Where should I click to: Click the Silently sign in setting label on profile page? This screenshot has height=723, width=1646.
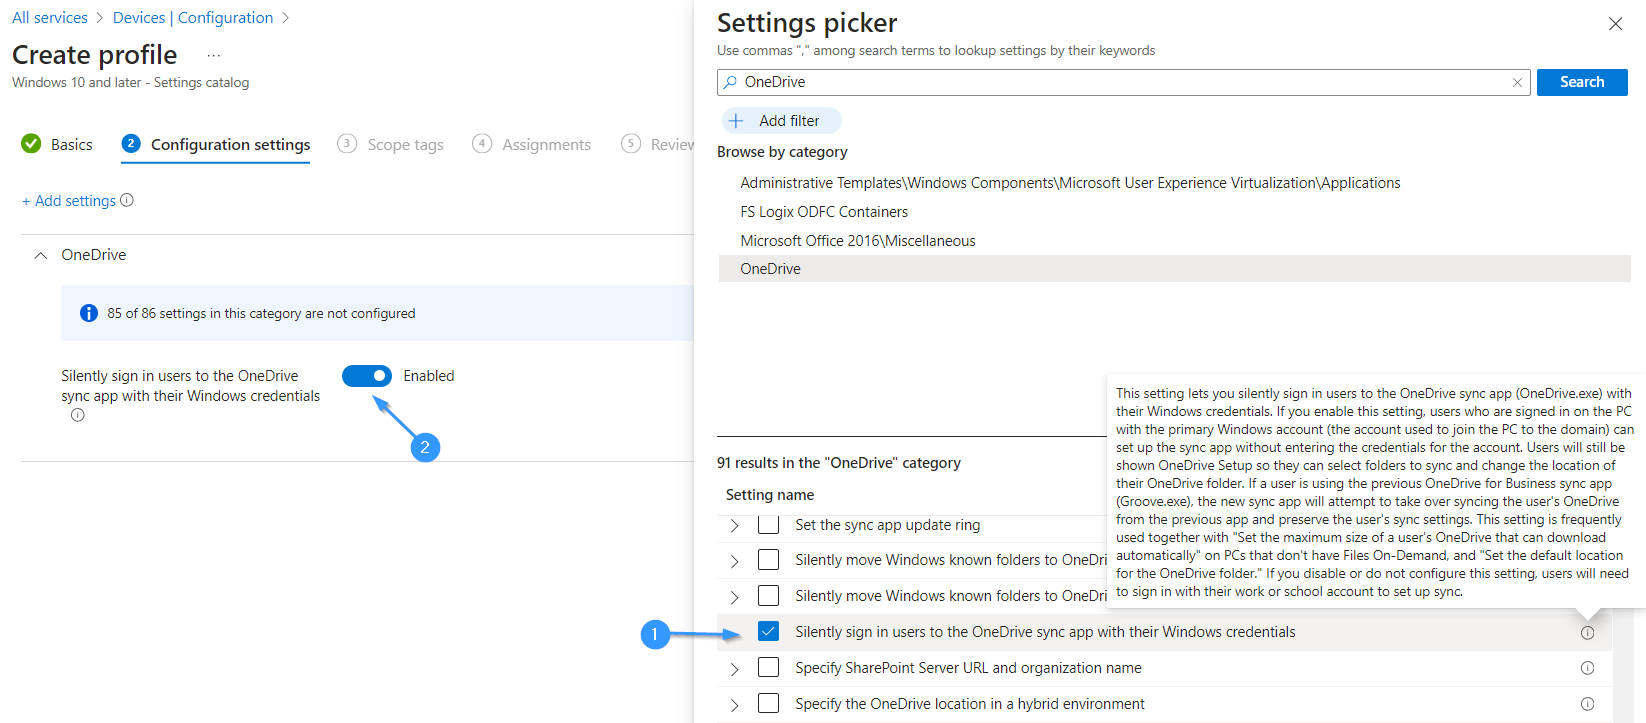point(190,386)
